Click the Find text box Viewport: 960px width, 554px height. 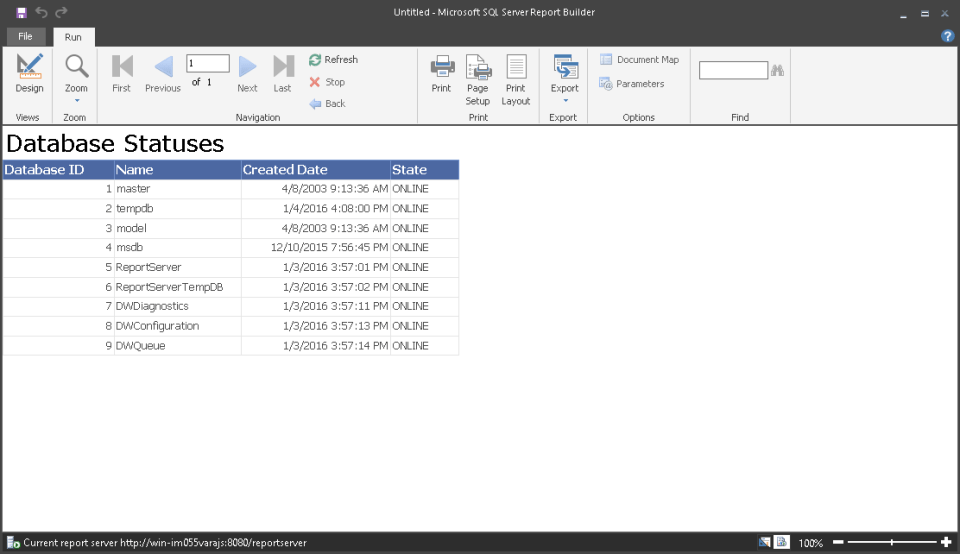[x=733, y=70]
